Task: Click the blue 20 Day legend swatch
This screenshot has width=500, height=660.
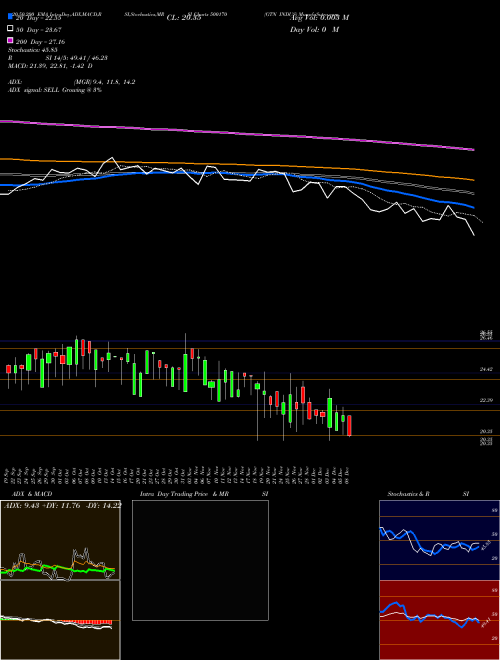Action: [x=10, y=16]
